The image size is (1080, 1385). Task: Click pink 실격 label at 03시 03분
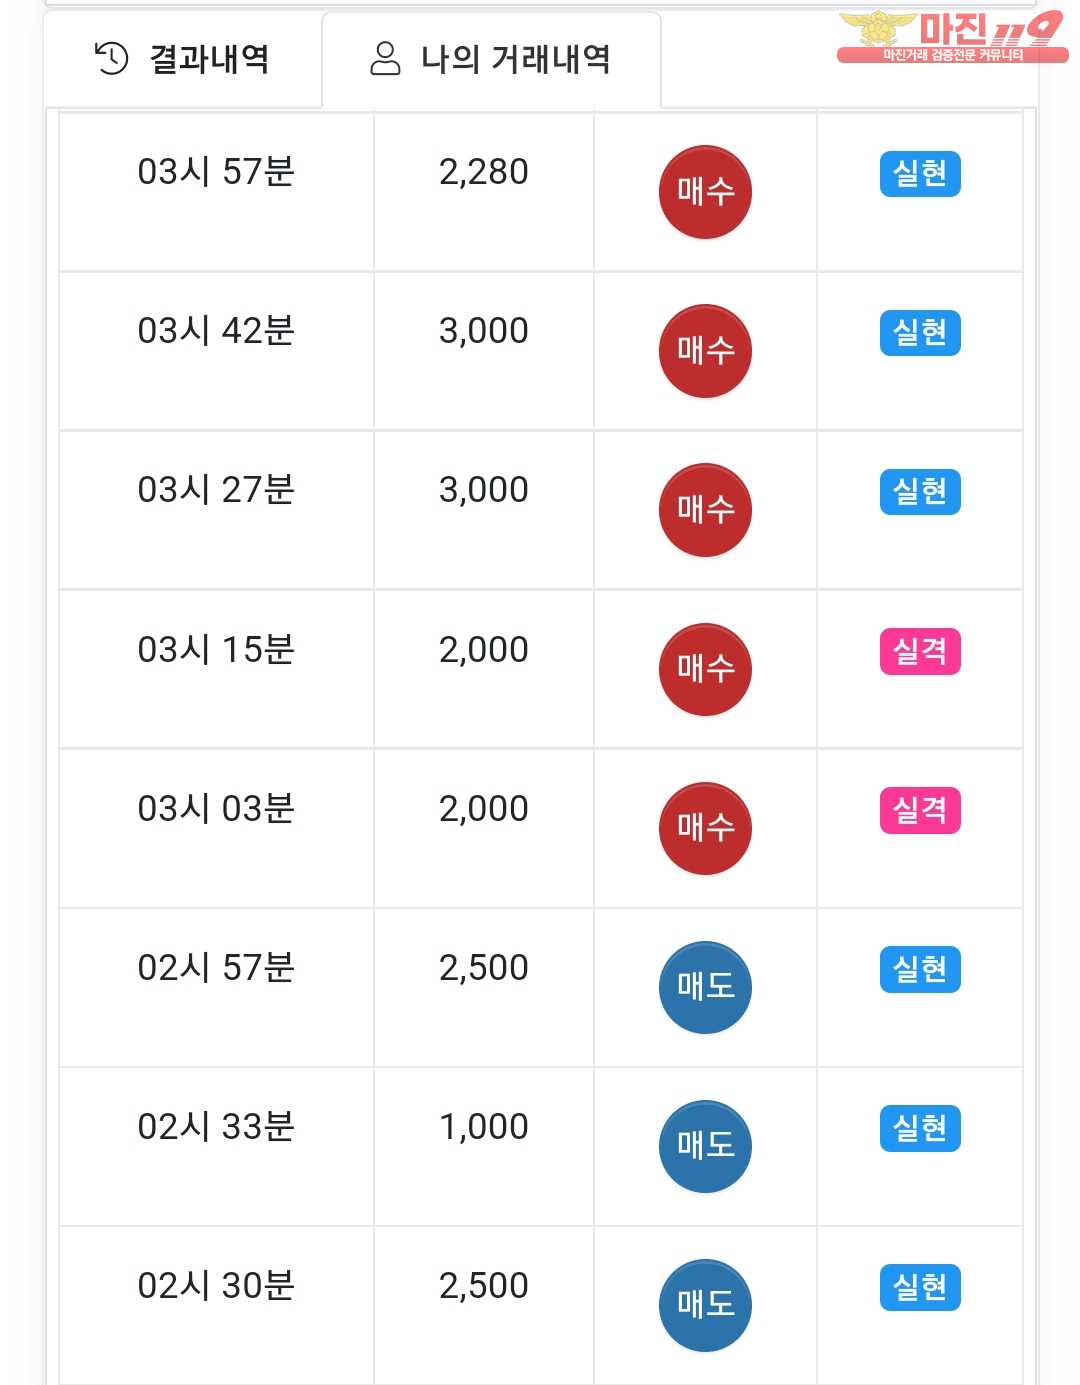point(920,810)
